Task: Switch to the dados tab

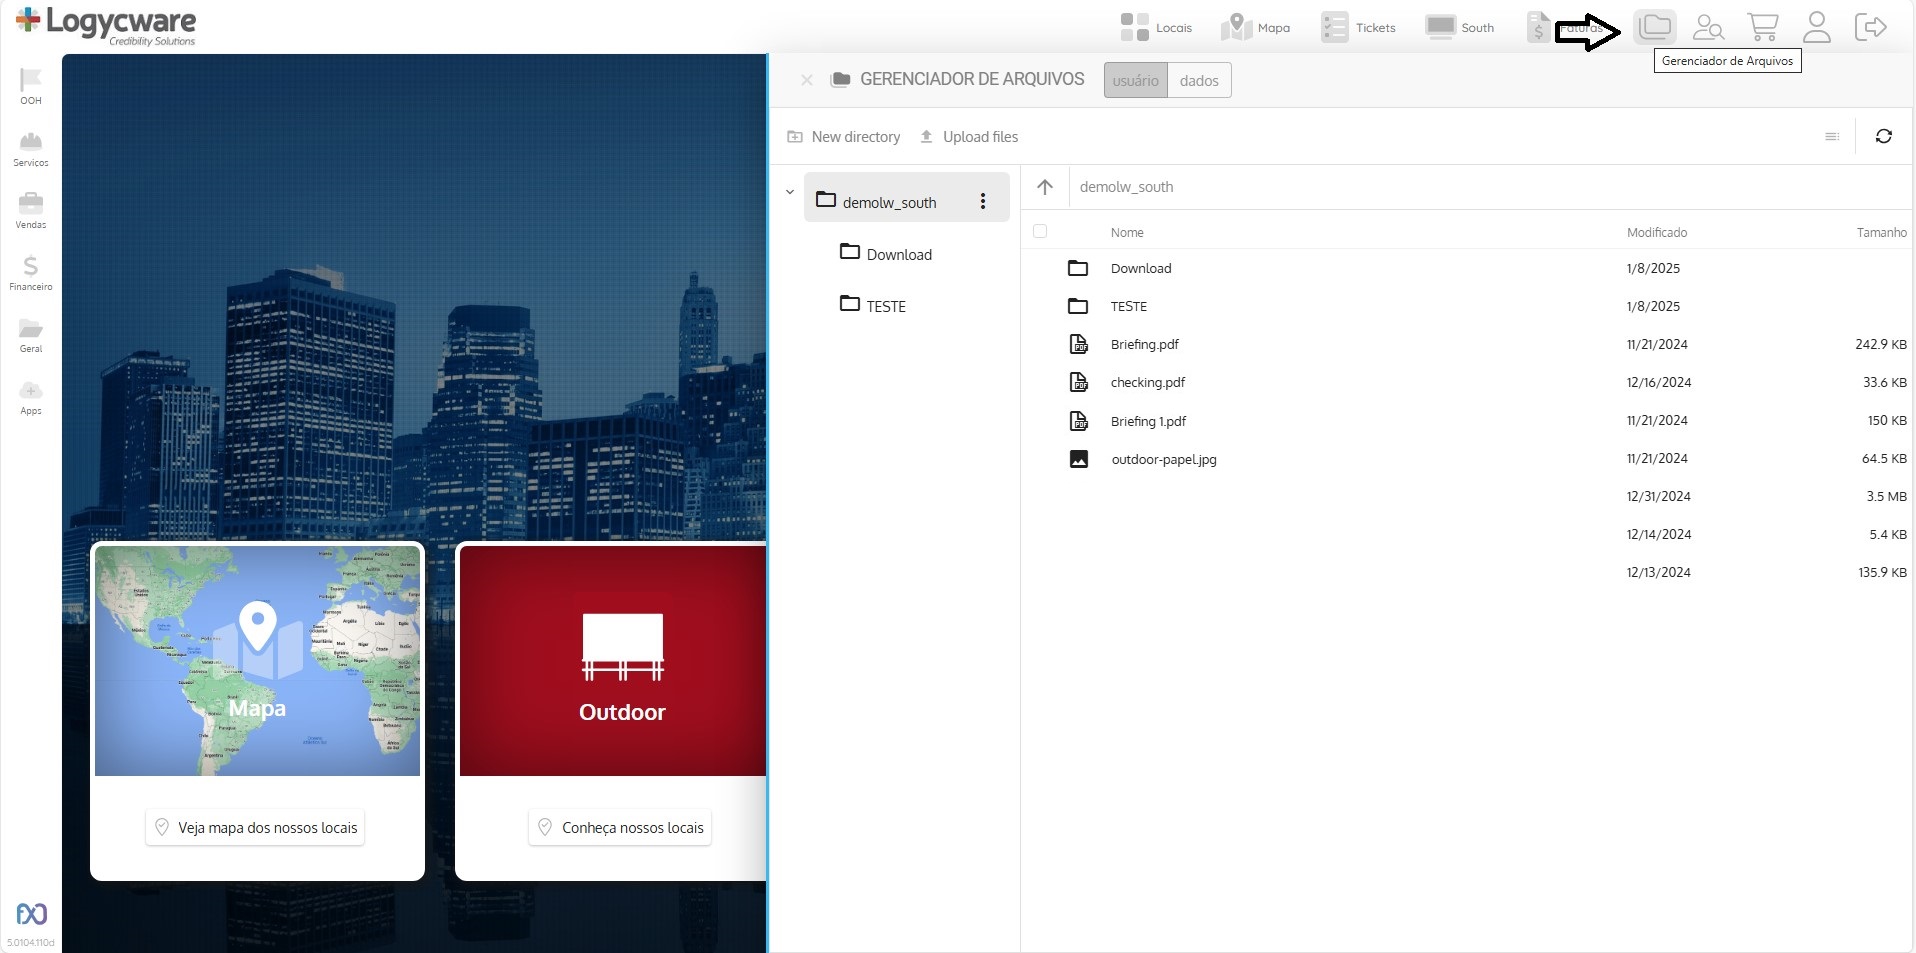Action: tap(1199, 80)
